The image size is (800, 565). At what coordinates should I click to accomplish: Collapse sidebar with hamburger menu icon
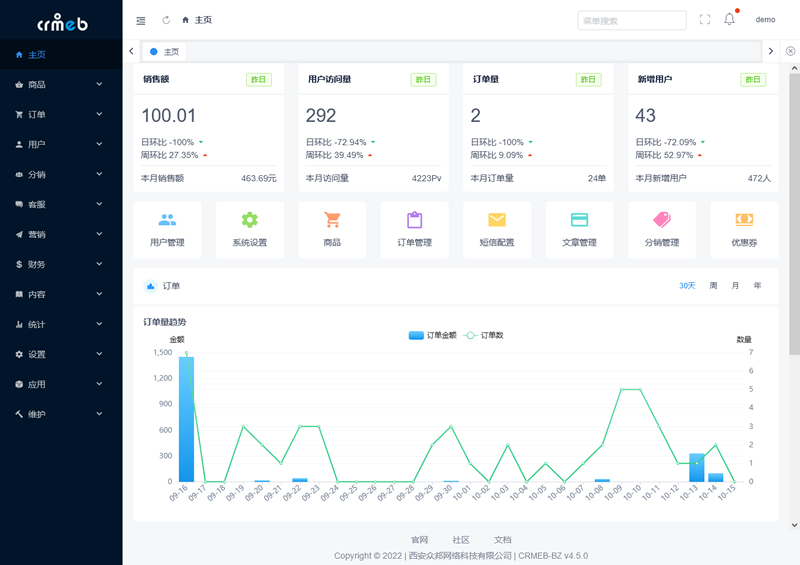point(140,20)
